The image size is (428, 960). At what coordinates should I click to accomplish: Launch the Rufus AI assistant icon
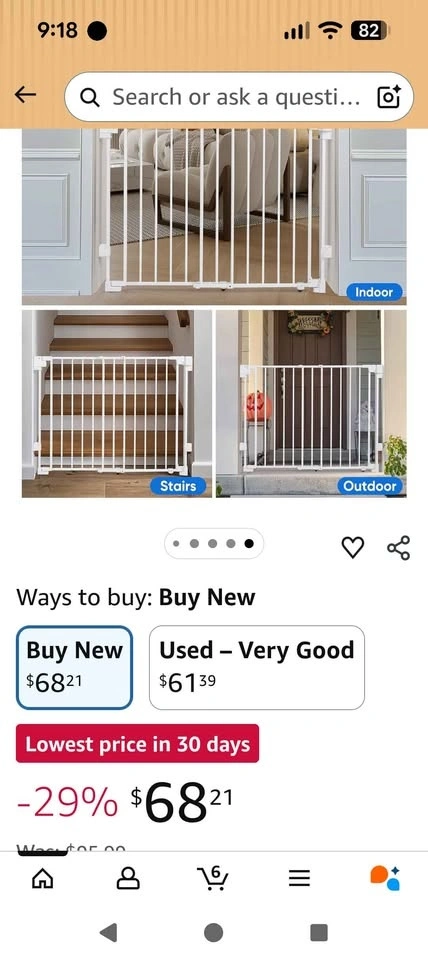tap(385, 878)
